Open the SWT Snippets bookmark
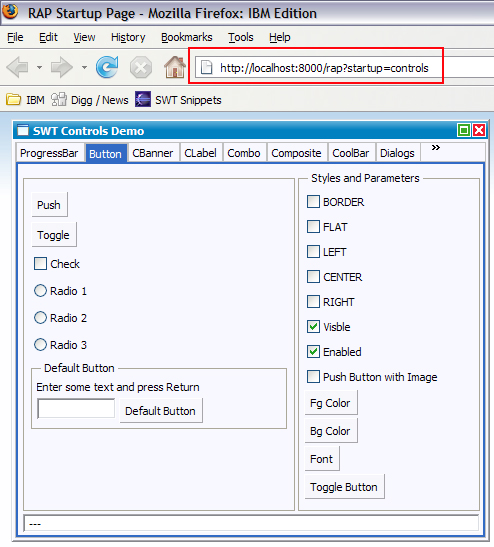 coord(178,100)
